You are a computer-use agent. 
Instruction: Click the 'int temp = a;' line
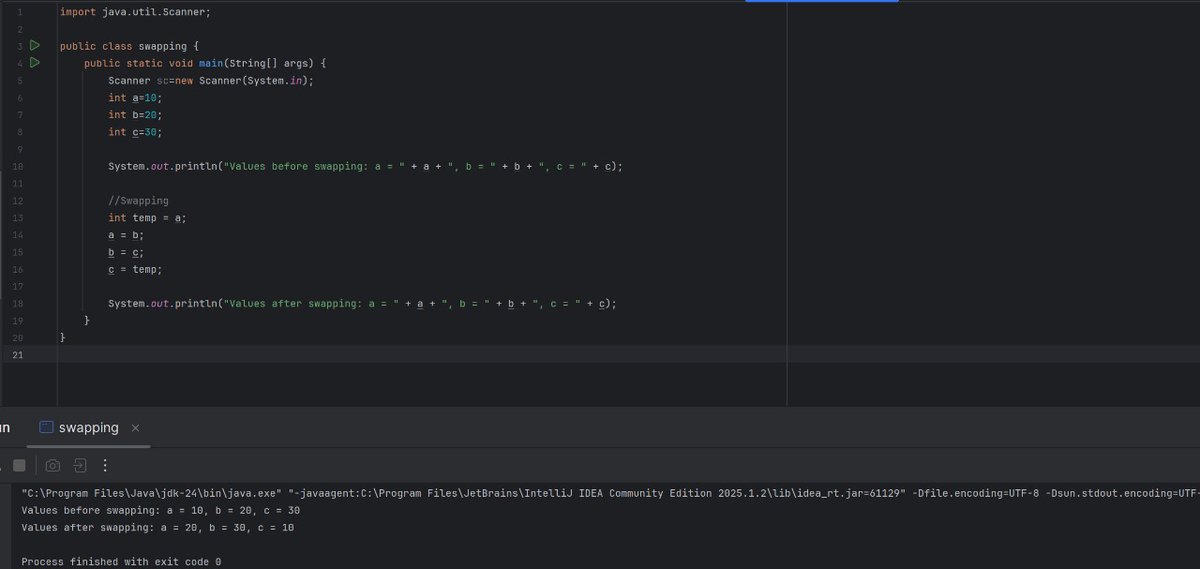point(147,217)
